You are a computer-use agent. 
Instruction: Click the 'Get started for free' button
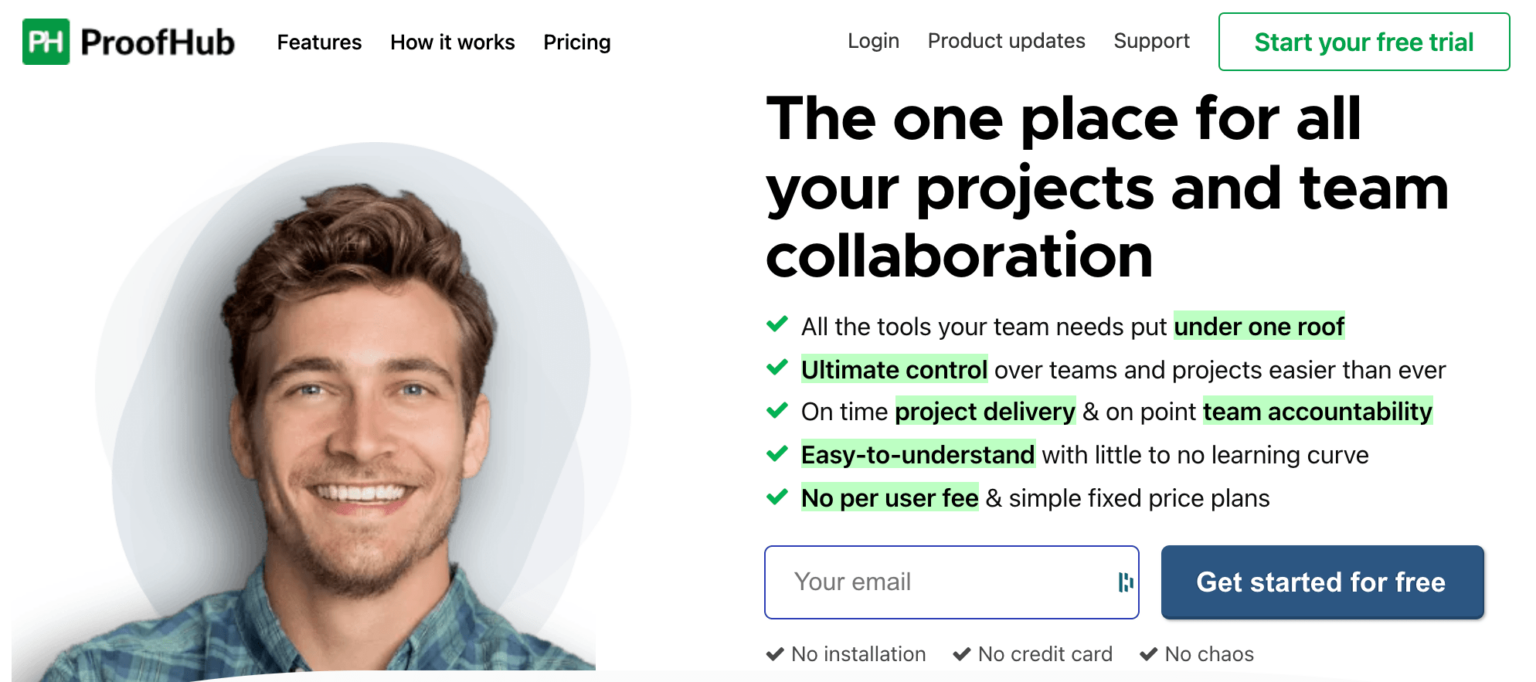[1322, 582]
